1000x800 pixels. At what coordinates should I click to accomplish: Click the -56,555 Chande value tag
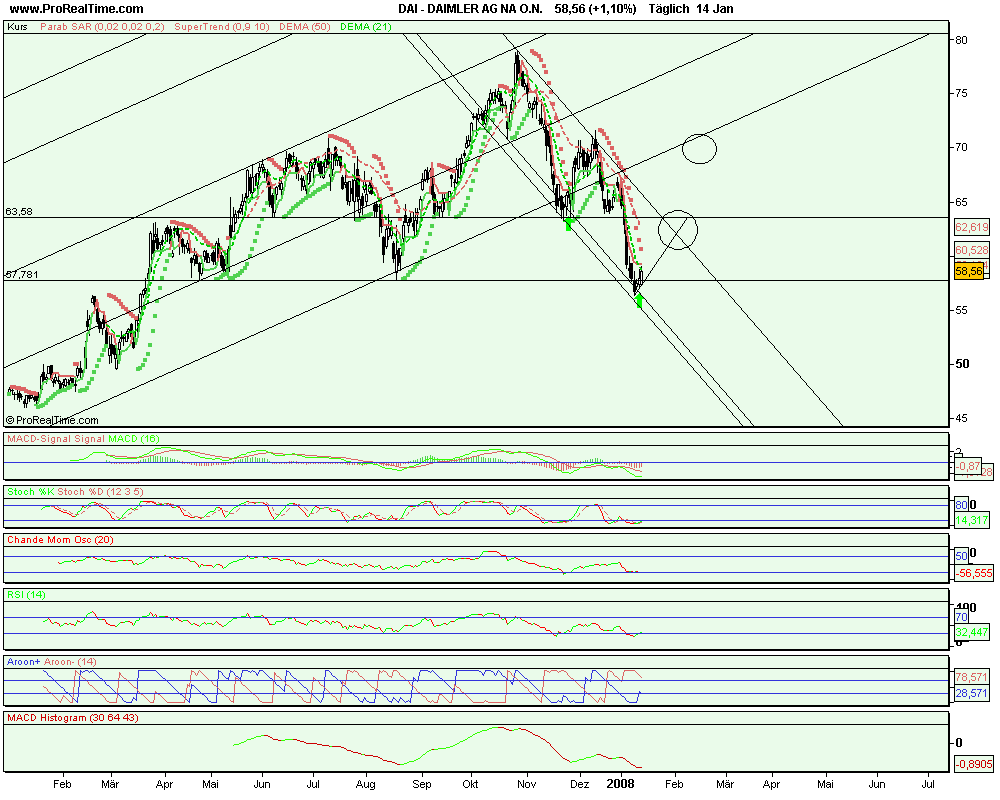tap(974, 574)
